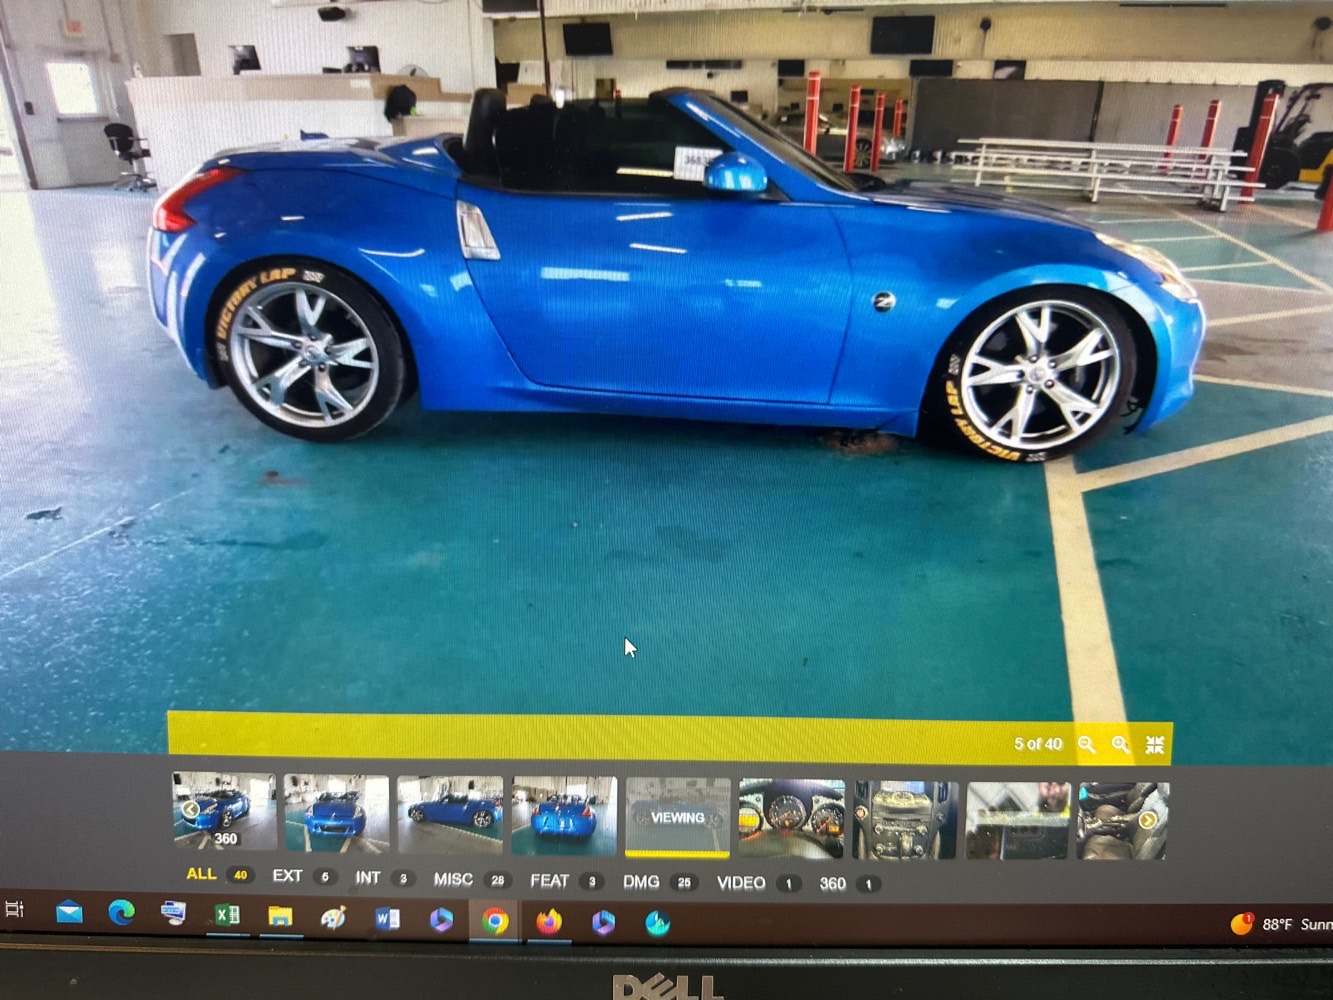
Task: Select the rear view car thumbnail
Action: coord(564,816)
